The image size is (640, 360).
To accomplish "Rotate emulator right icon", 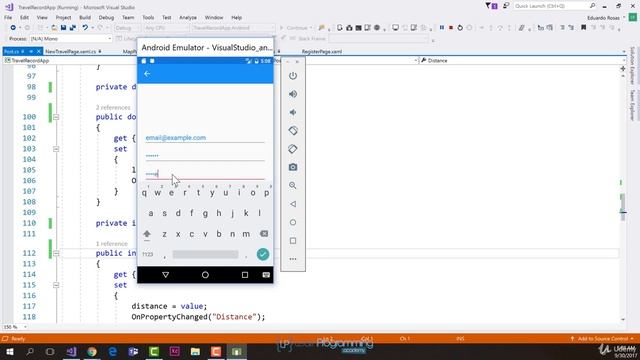I will pos(293,149).
